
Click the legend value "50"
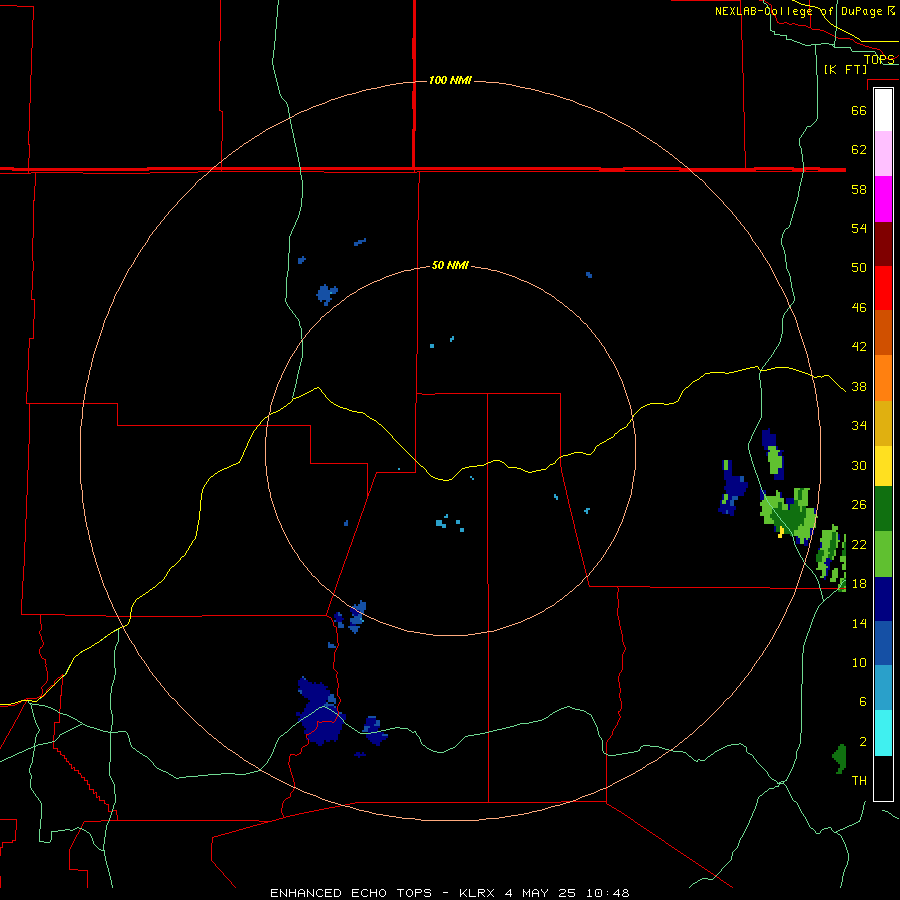pyautogui.click(x=859, y=268)
